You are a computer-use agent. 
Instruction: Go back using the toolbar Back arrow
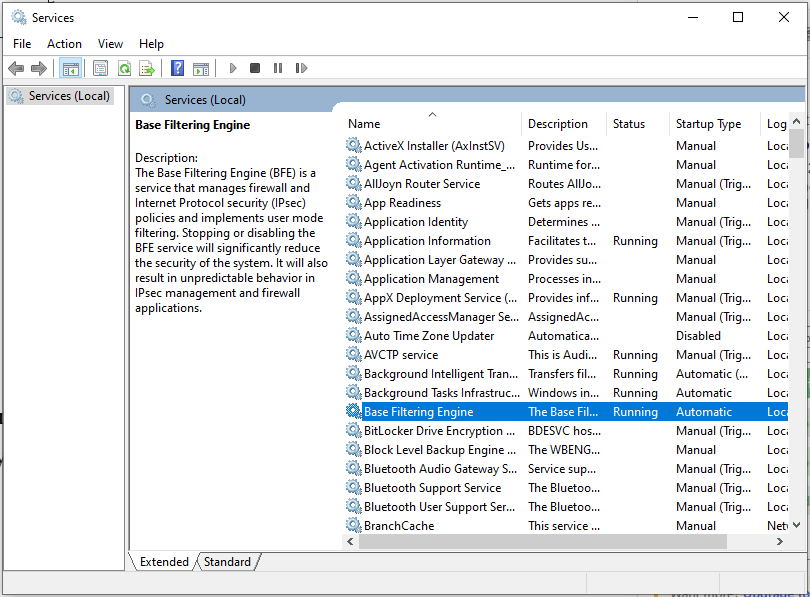[x=16, y=68]
